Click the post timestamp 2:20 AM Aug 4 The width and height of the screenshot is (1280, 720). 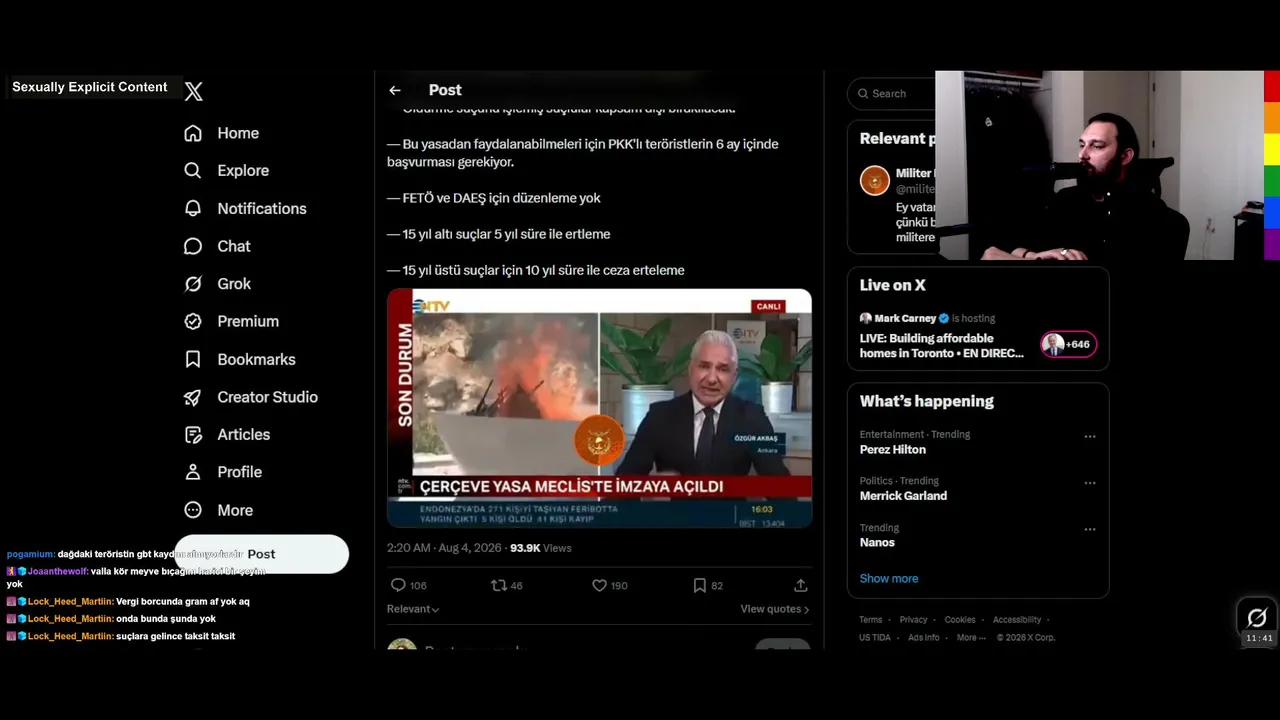tap(444, 548)
